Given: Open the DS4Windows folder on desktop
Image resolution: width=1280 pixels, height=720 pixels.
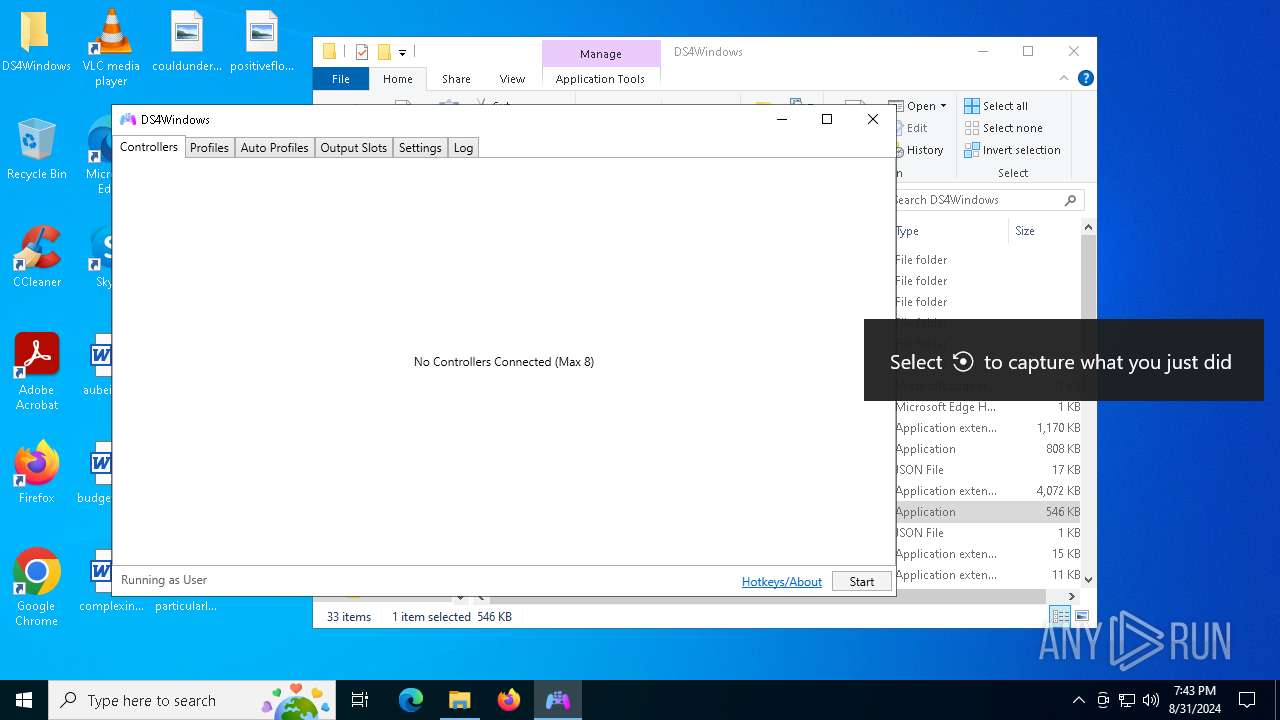Looking at the screenshot, I should [36, 42].
